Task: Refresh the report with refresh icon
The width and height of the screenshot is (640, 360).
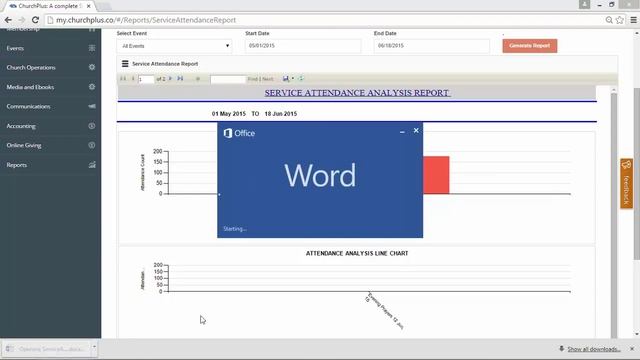Action: point(301,78)
